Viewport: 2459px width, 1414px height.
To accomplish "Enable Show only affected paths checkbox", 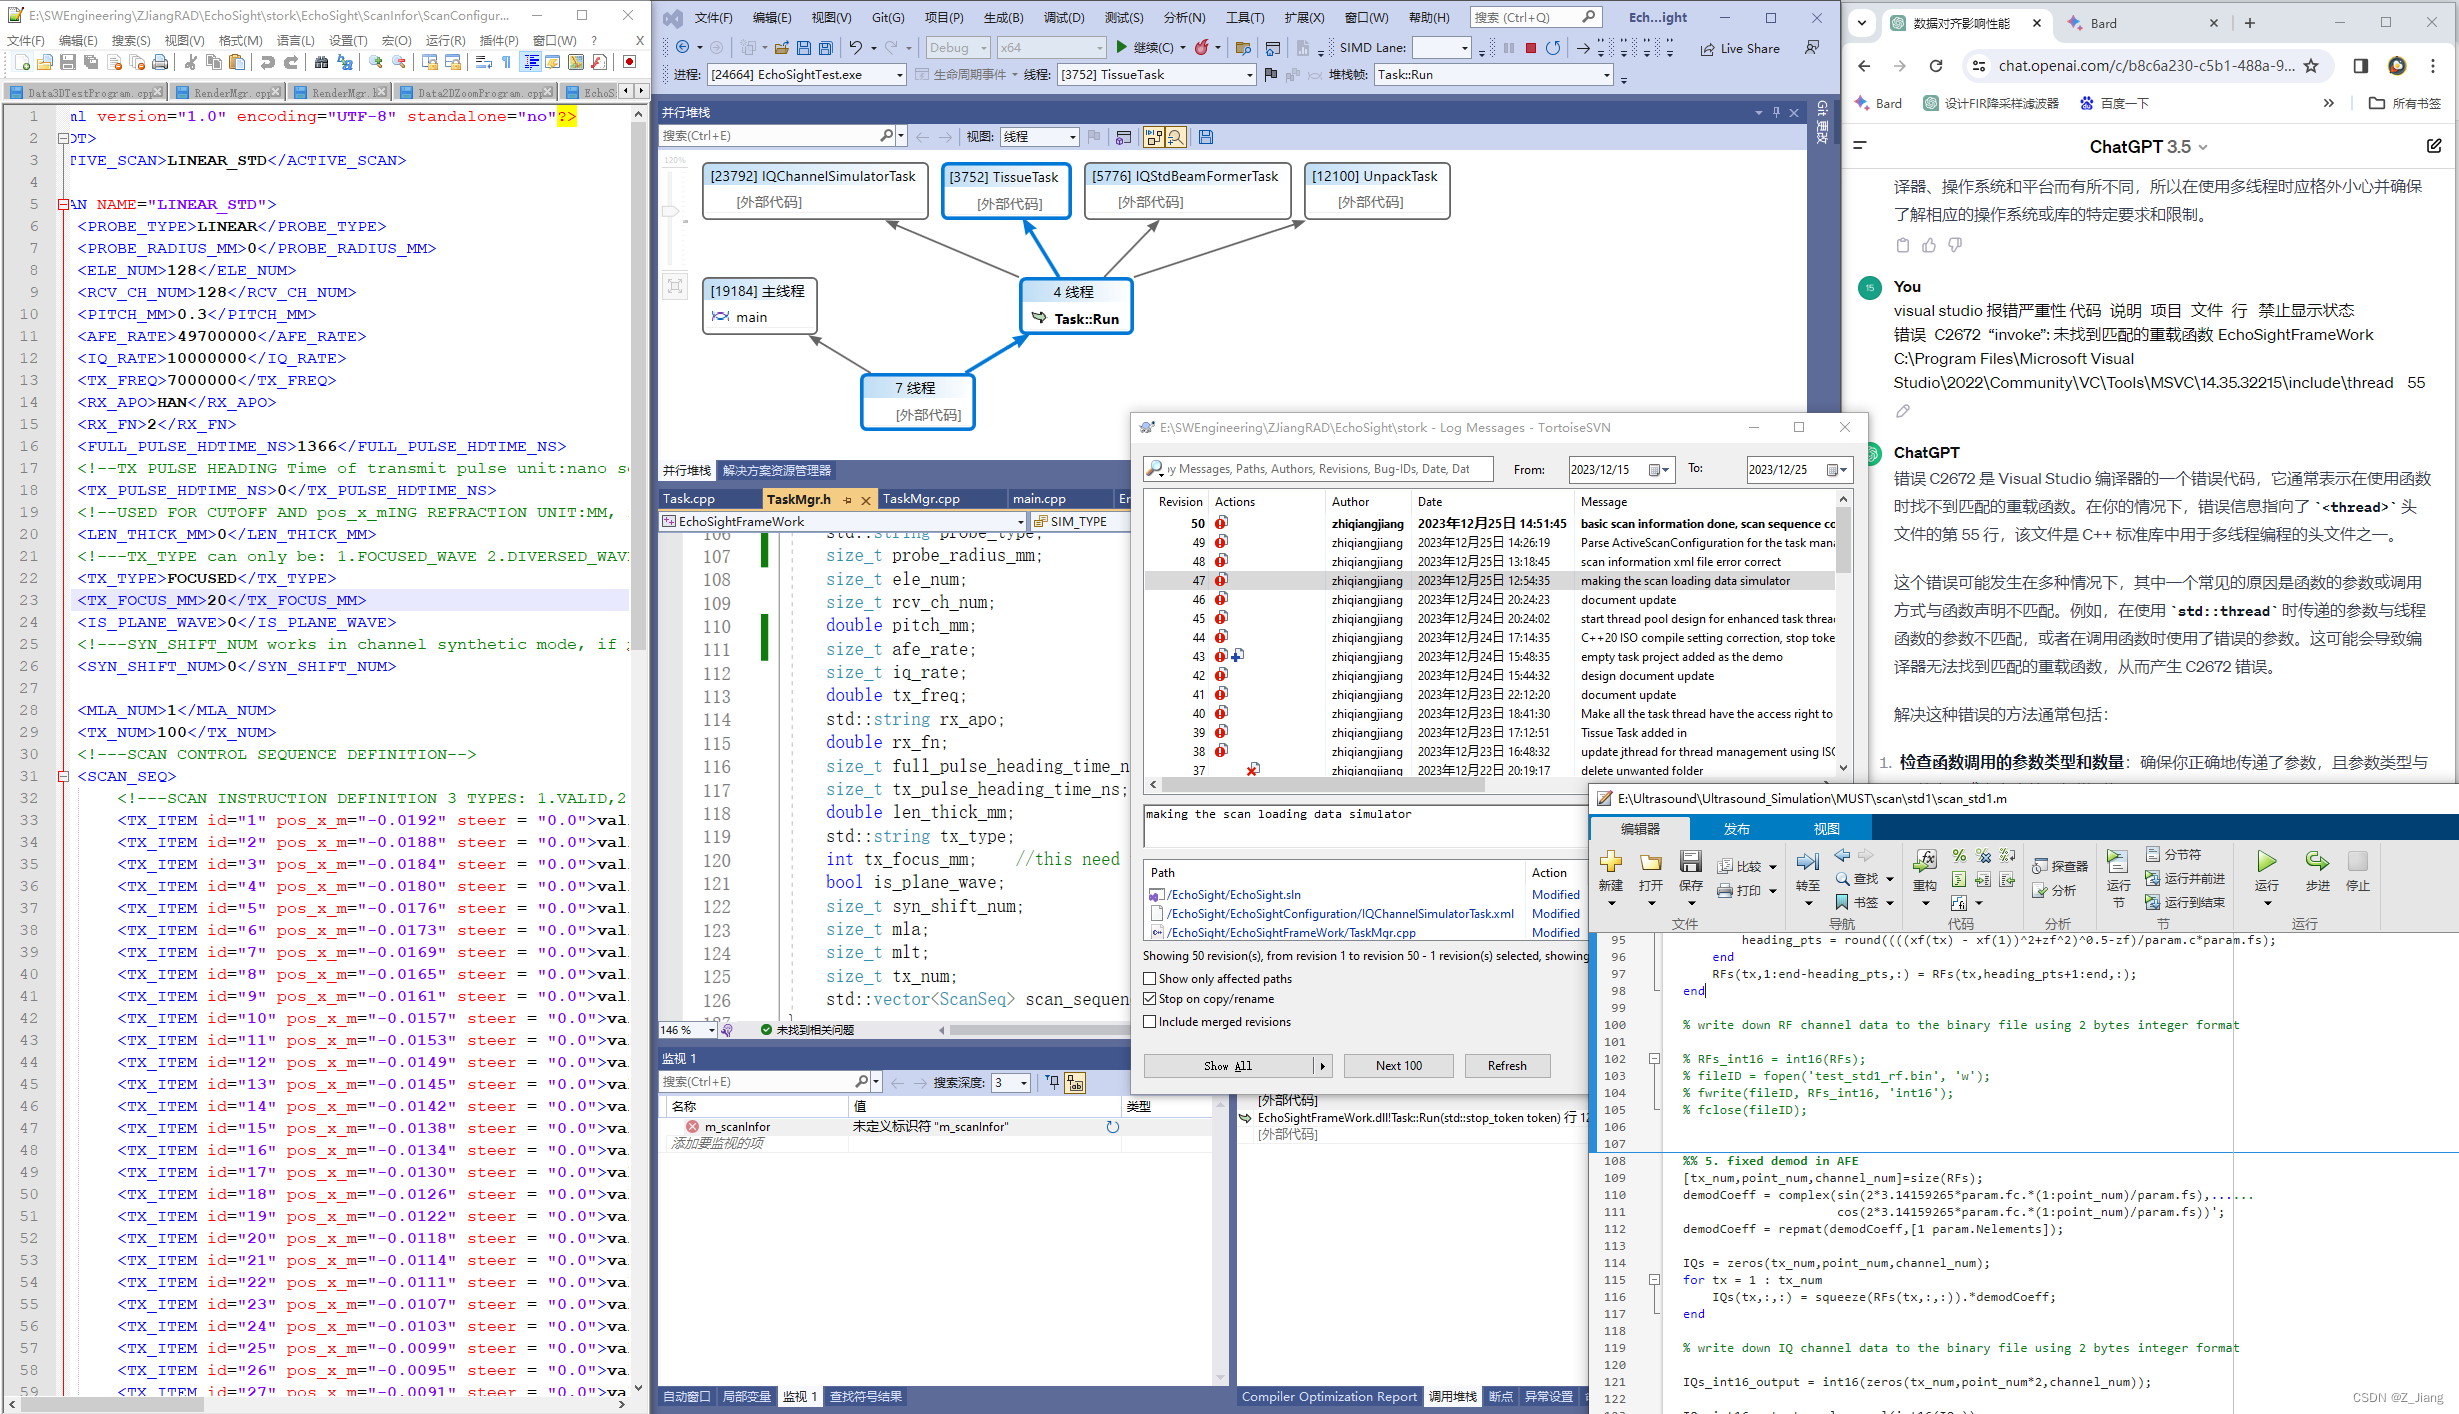I will point(1150,979).
